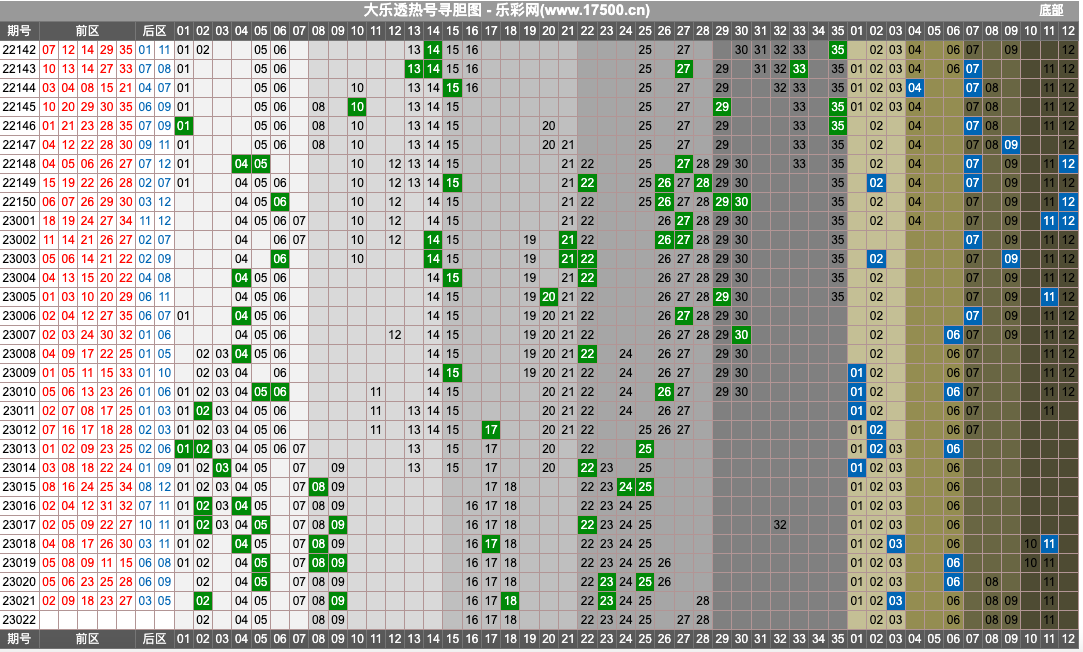Click green highlighted 01 in row 22146
This screenshot has height=652, width=1083.
[183, 126]
